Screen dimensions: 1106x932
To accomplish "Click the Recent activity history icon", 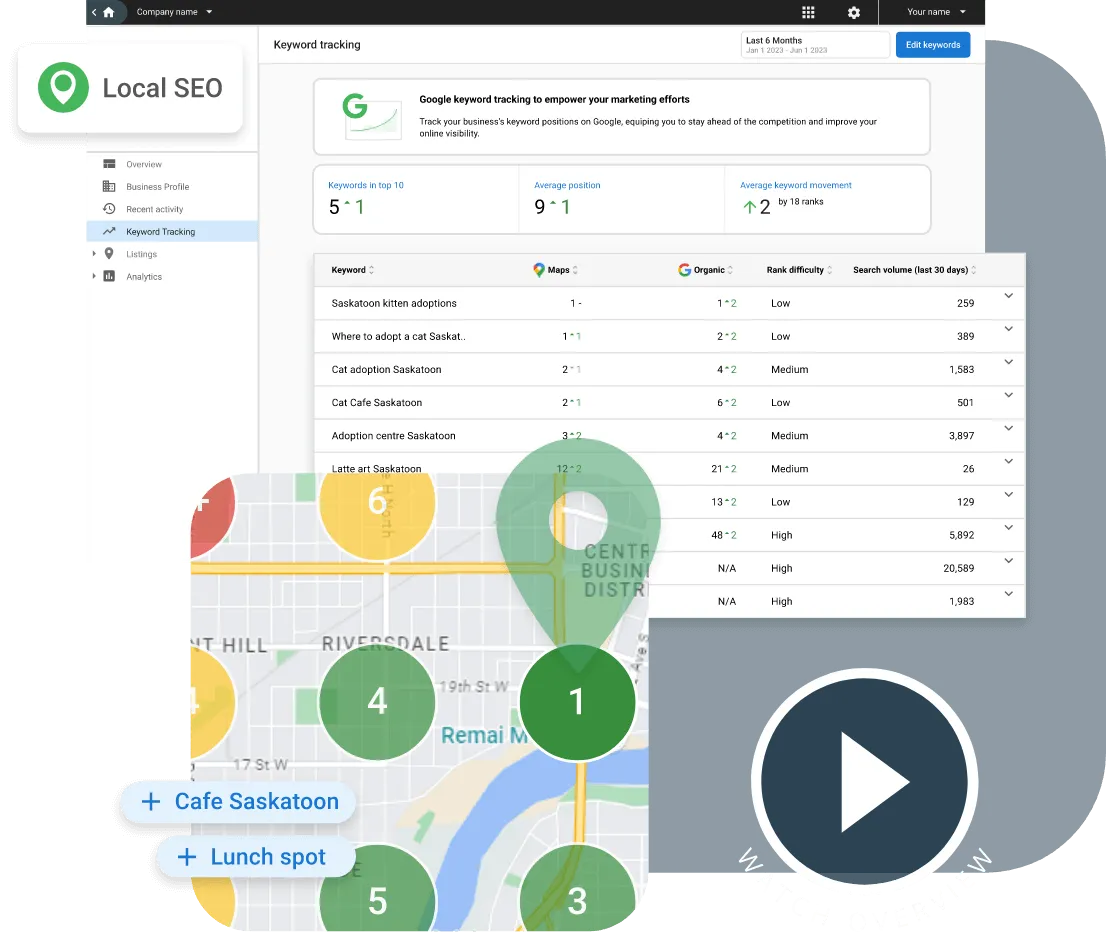I will coord(109,209).
